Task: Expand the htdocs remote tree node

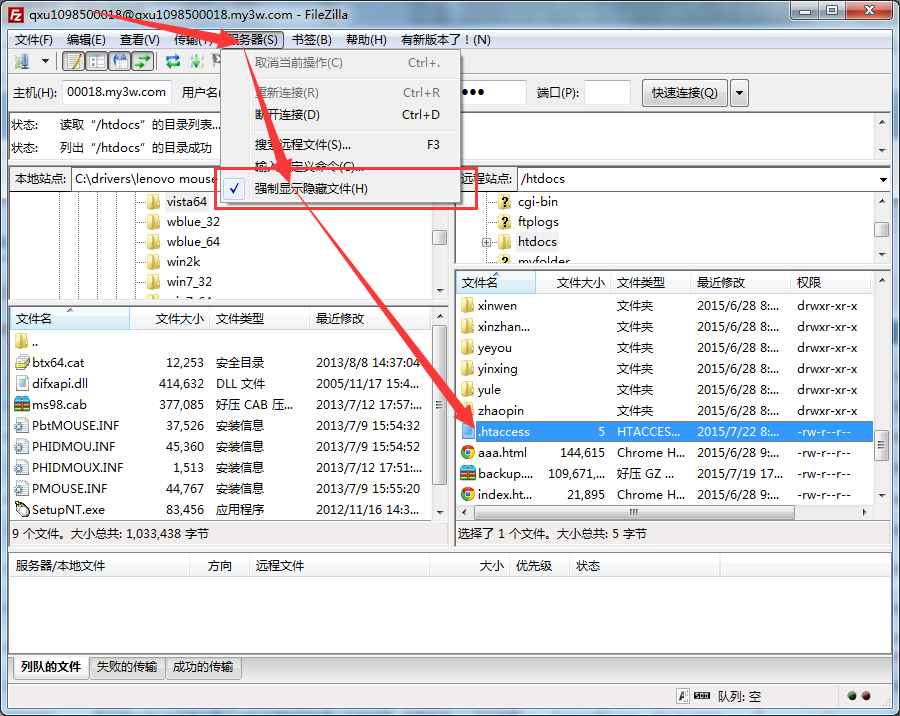Action: point(486,242)
